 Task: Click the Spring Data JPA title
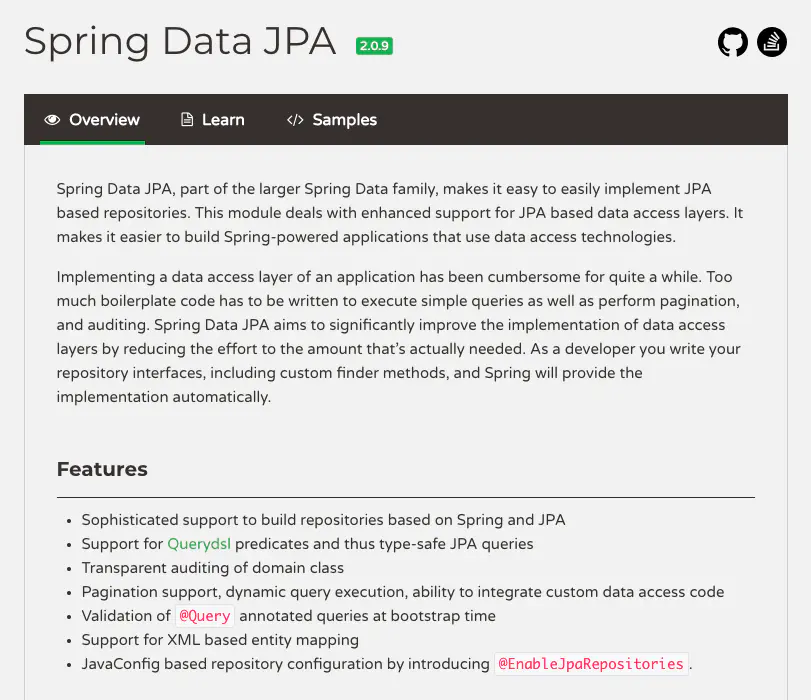(x=180, y=42)
